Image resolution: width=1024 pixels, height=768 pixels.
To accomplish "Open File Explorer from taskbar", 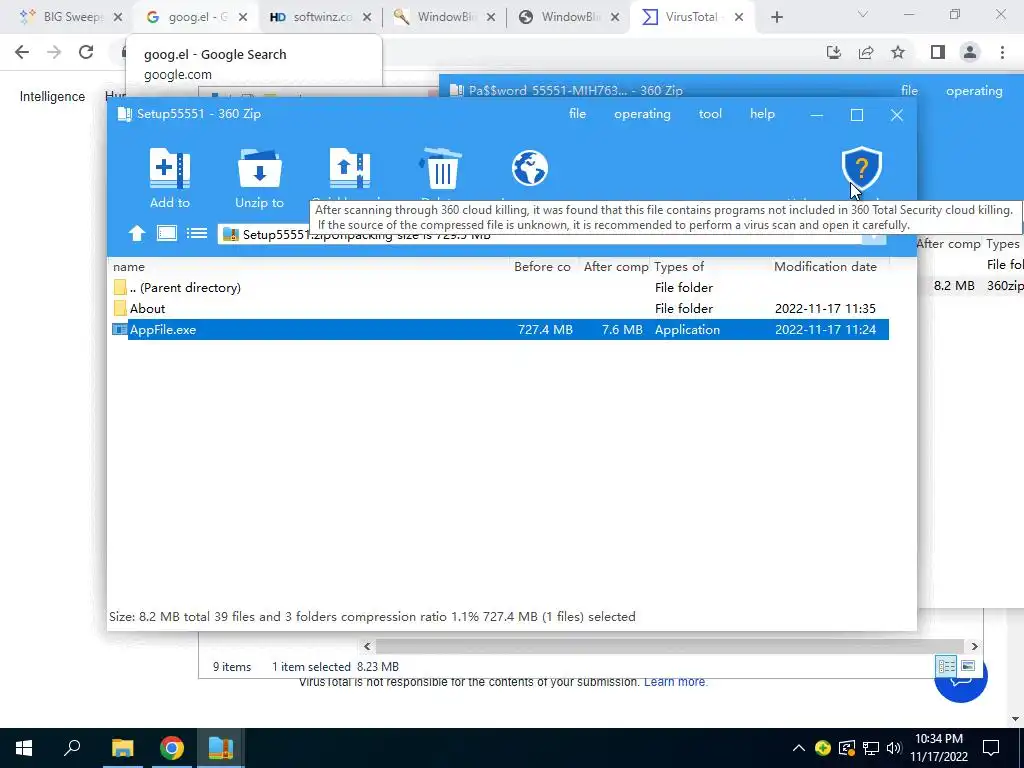I will [x=122, y=748].
